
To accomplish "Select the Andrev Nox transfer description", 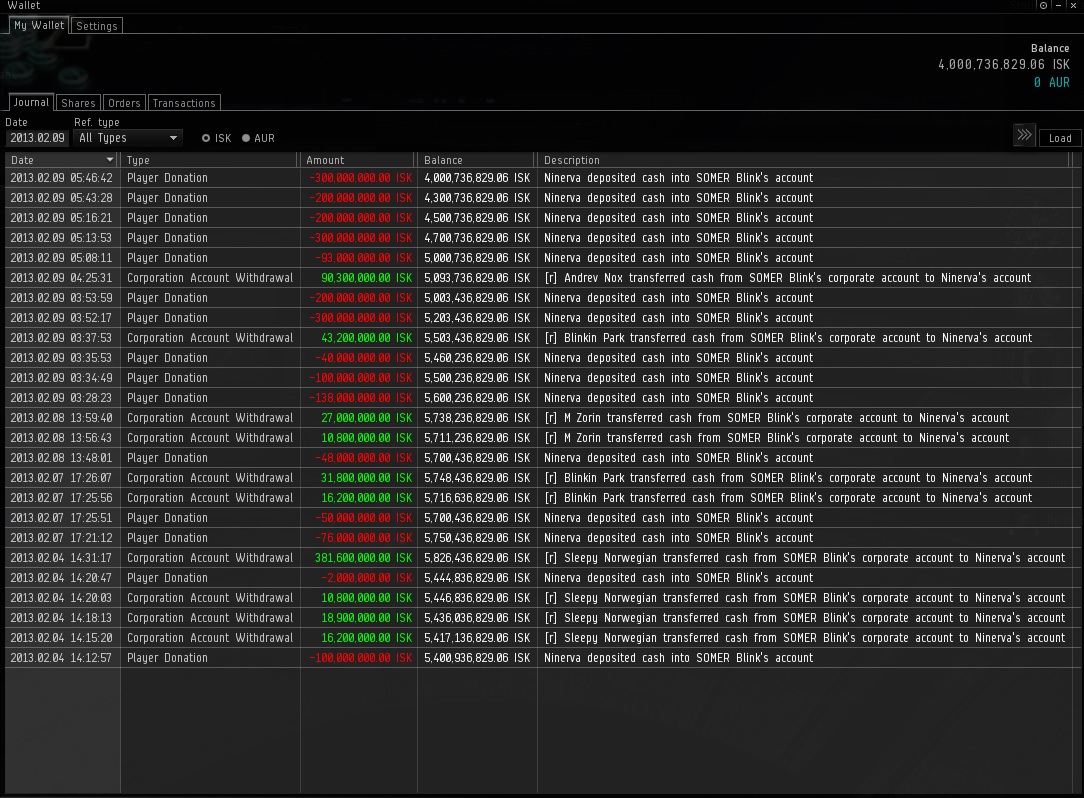I will point(787,278).
